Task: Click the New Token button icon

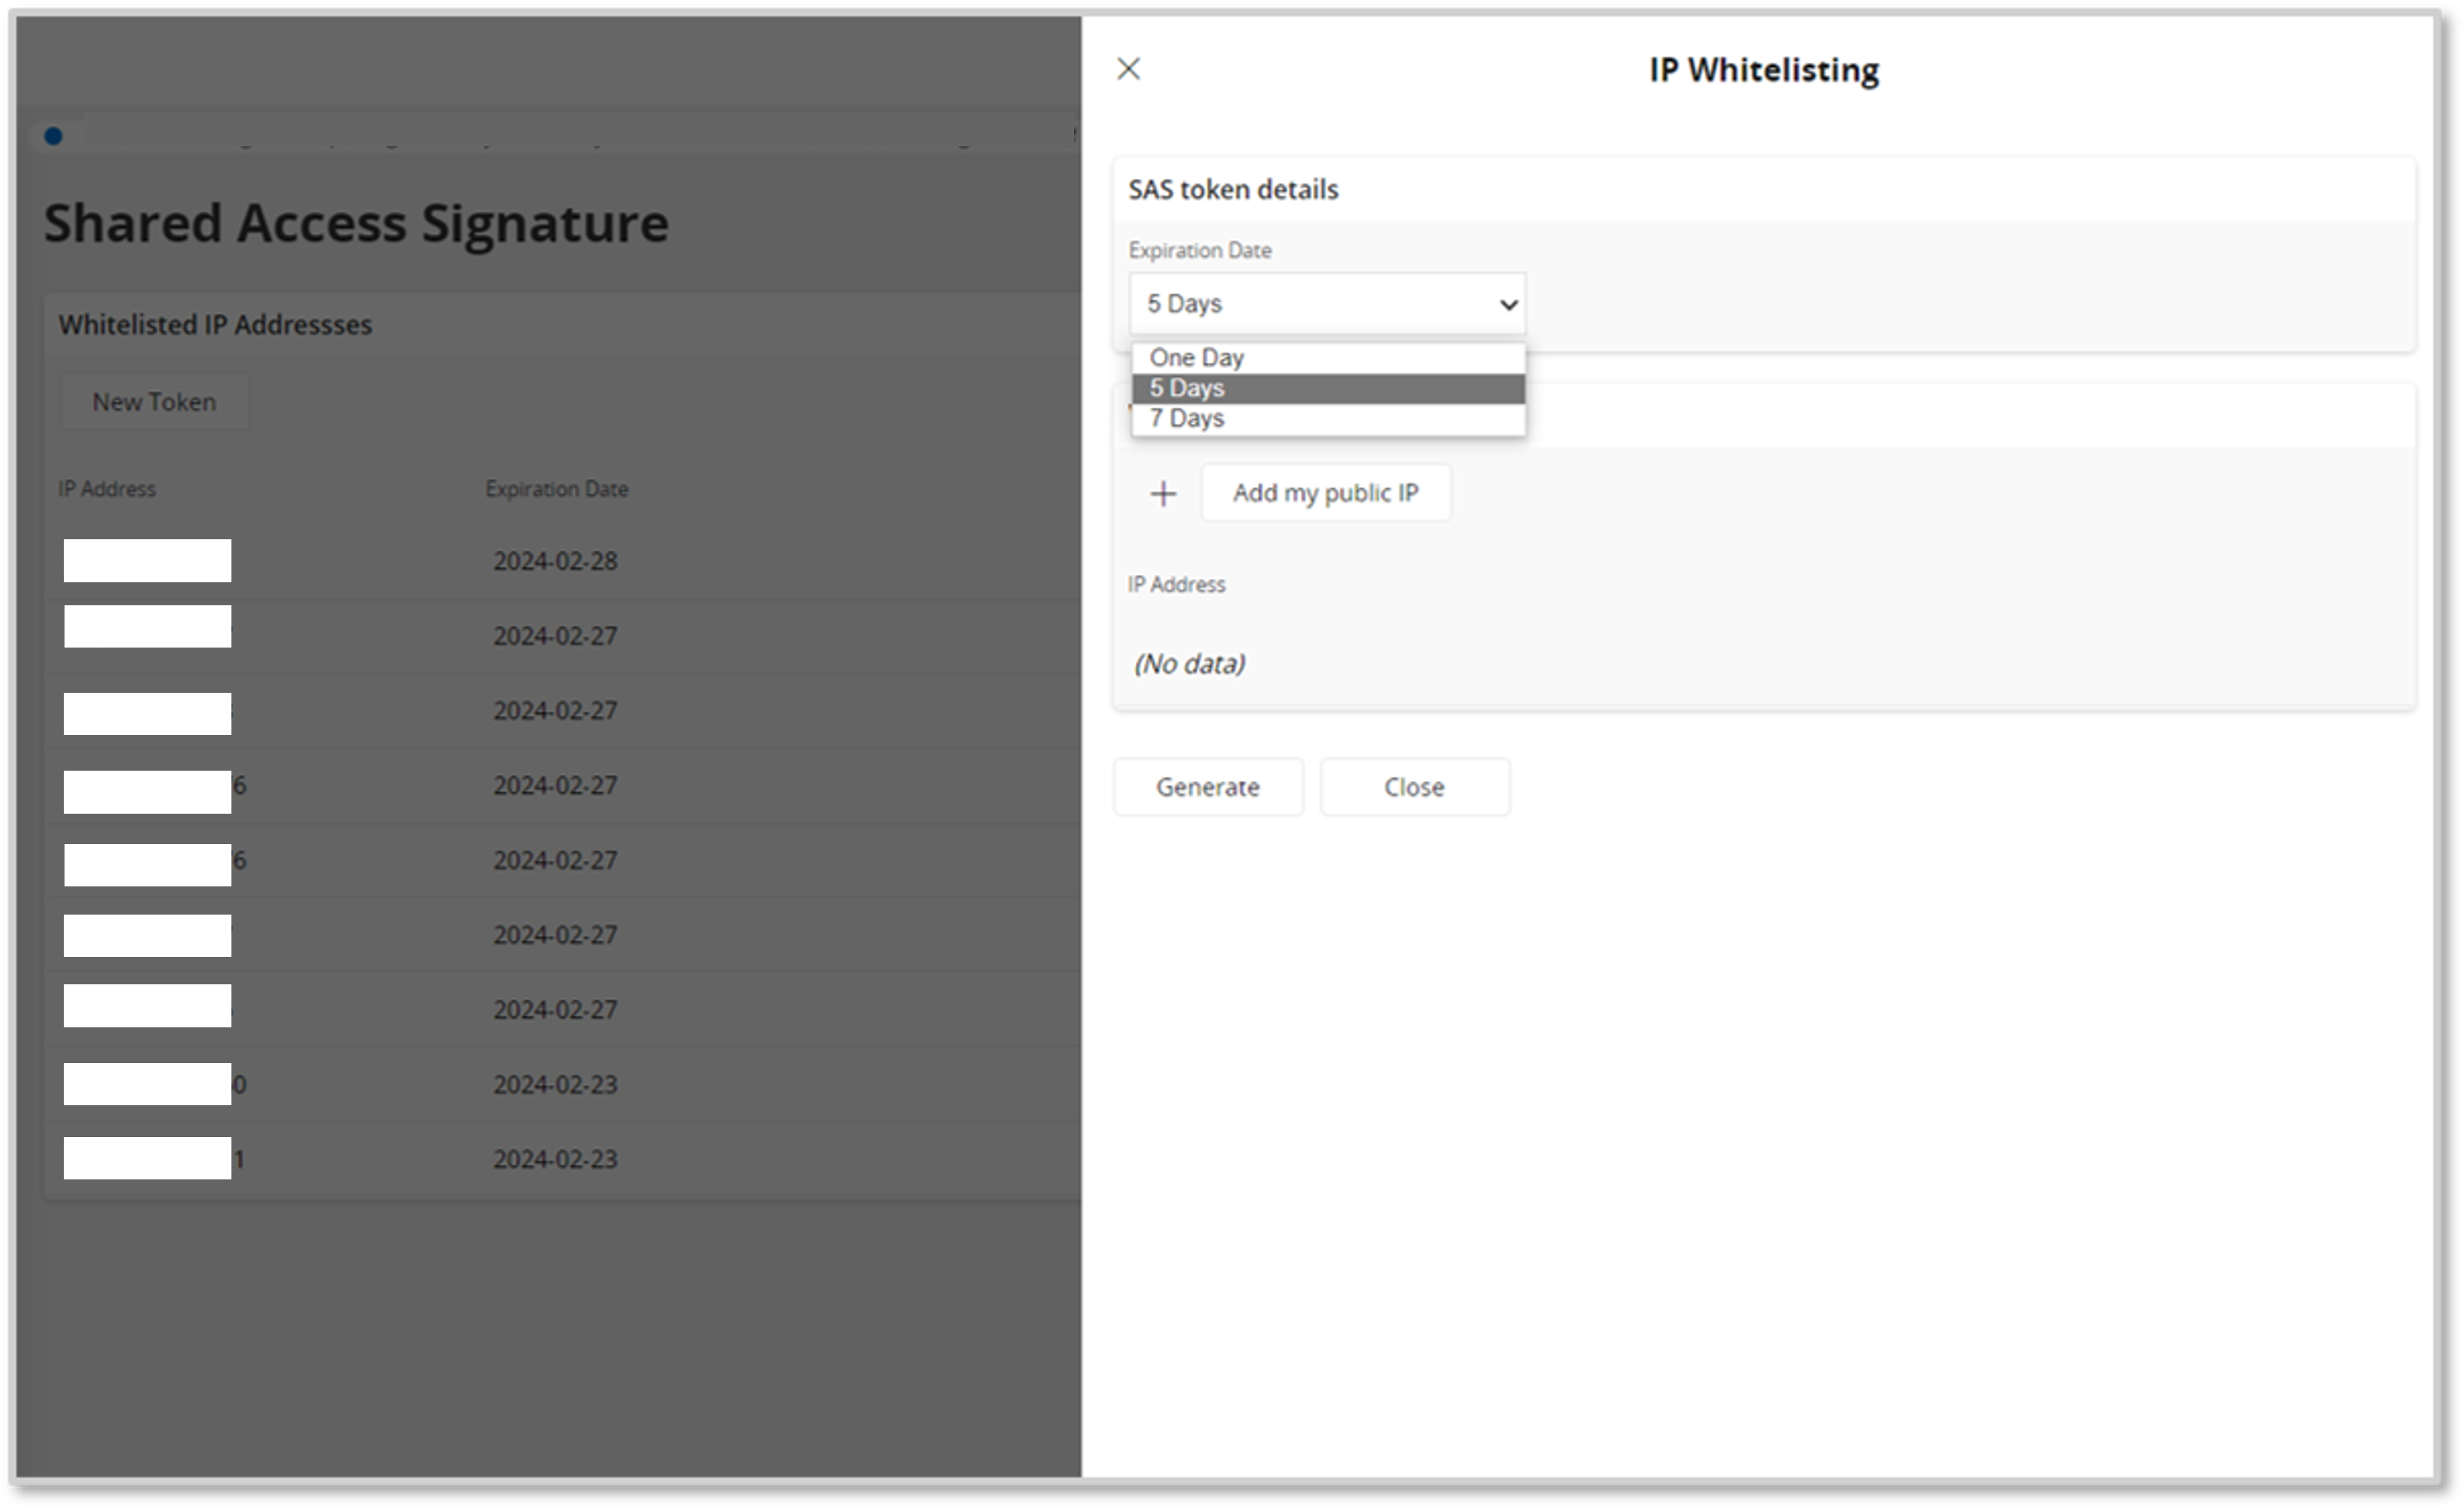Action: coord(155,401)
